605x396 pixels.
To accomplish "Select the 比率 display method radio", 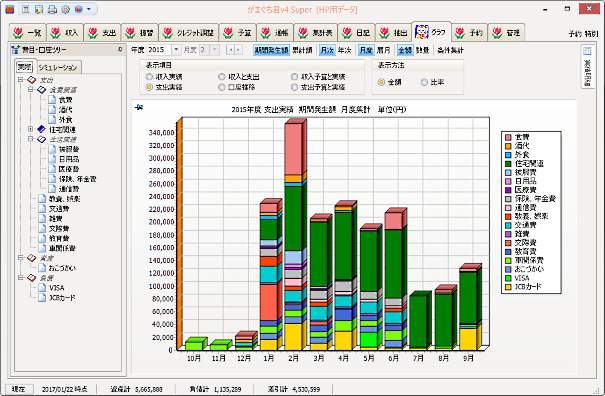I will [x=424, y=82].
